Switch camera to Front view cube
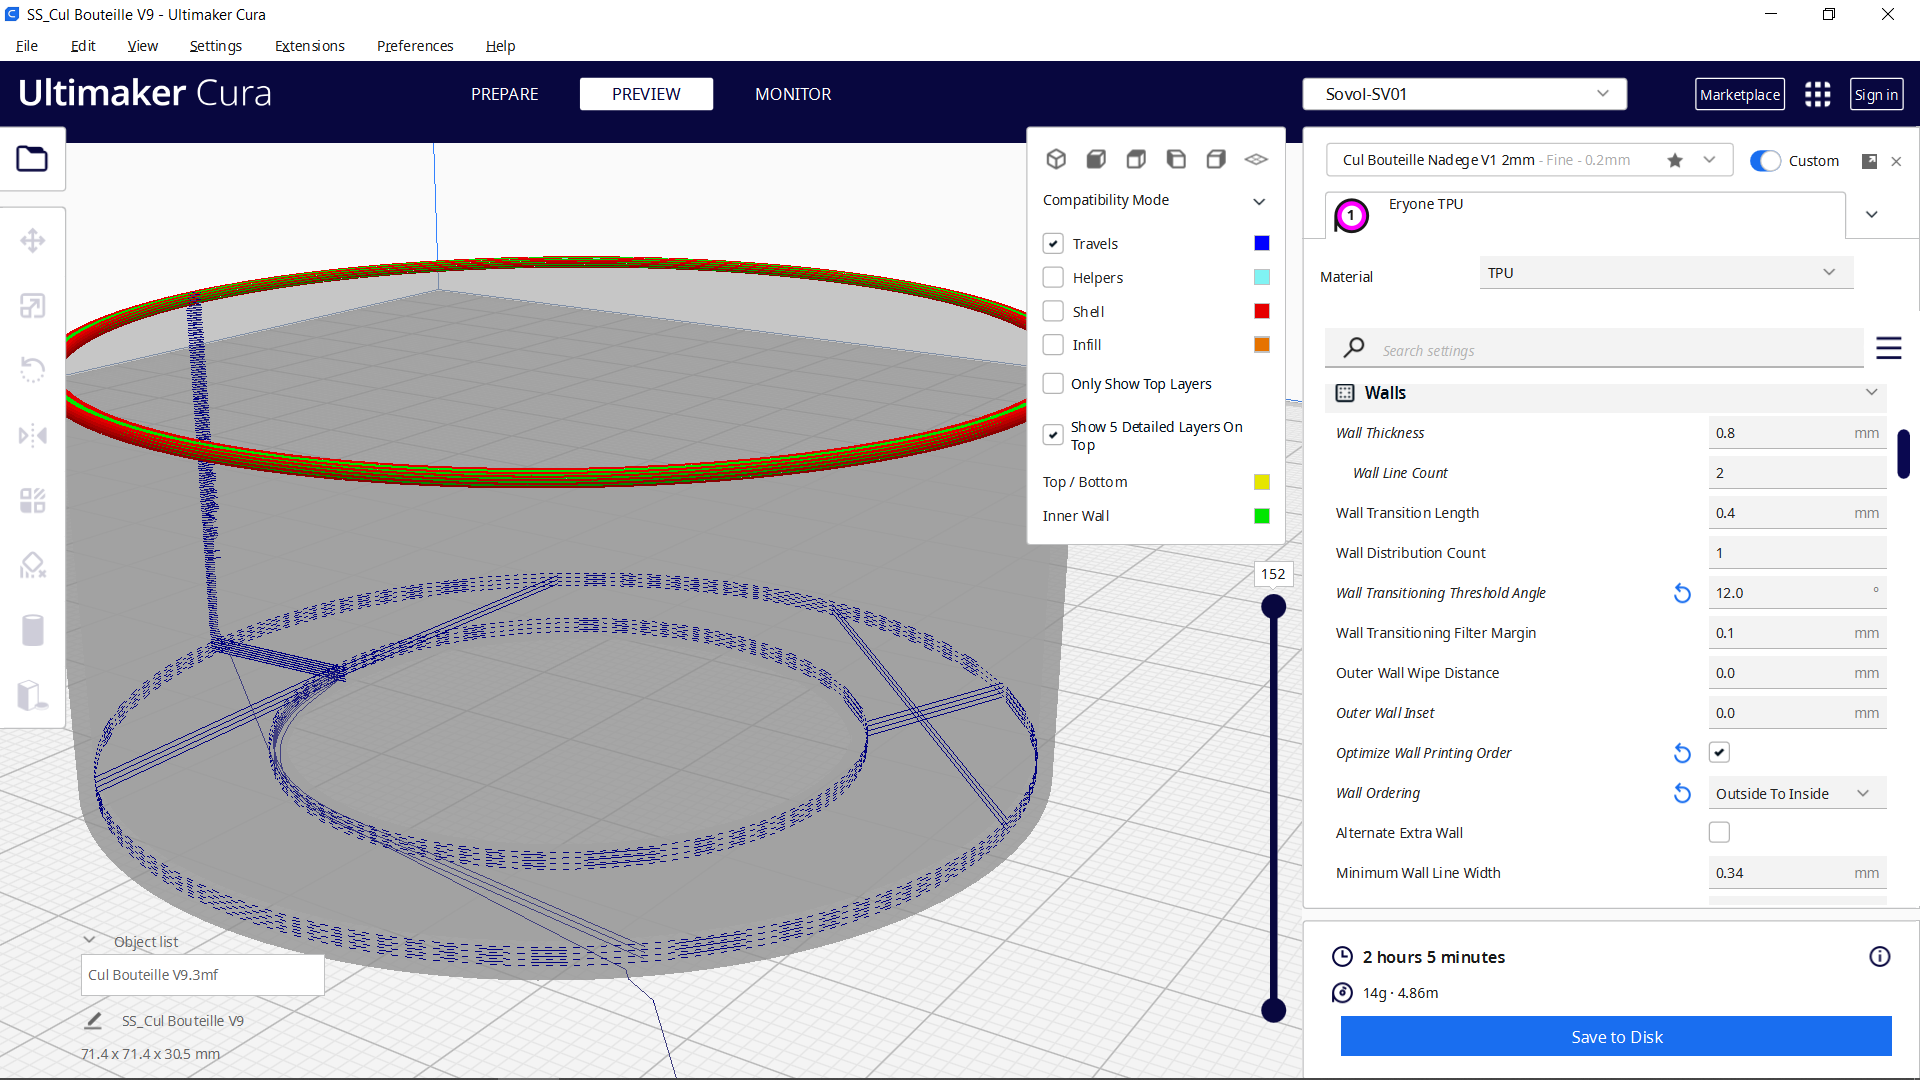Viewport: 1920px width, 1080px height. click(x=1096, y=159)
